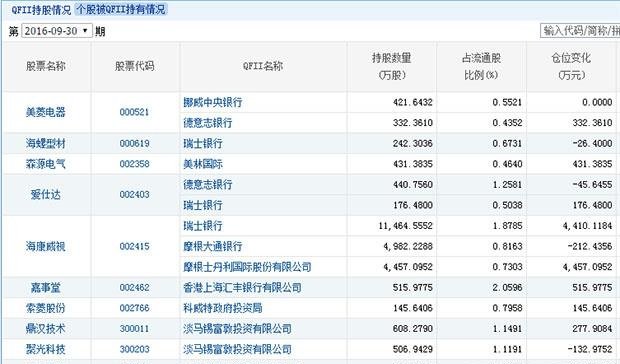This screenshot has width=620, height=364.
Task: Select the 2.0596 ratio value
Action: (507, 288)
